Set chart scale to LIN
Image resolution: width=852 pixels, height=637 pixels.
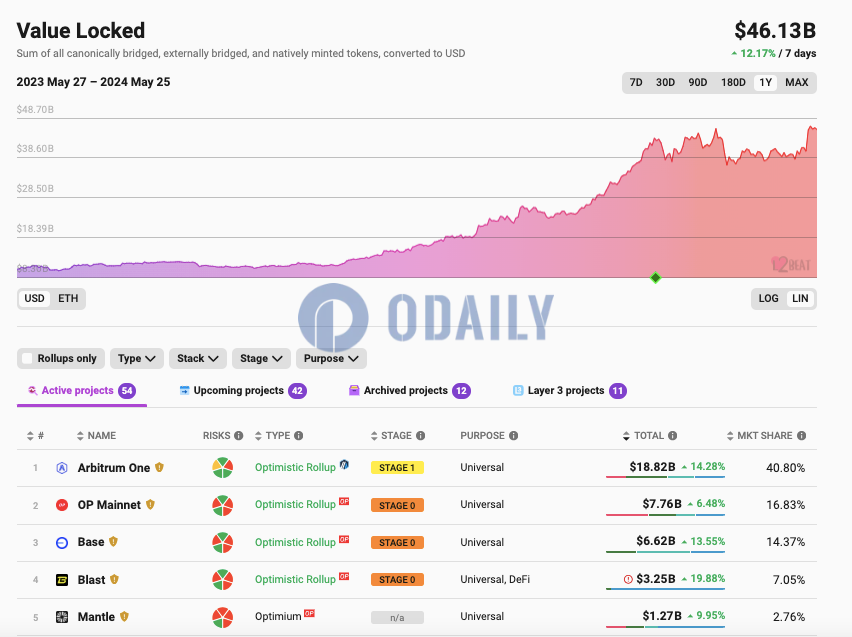tap(800, 298)
